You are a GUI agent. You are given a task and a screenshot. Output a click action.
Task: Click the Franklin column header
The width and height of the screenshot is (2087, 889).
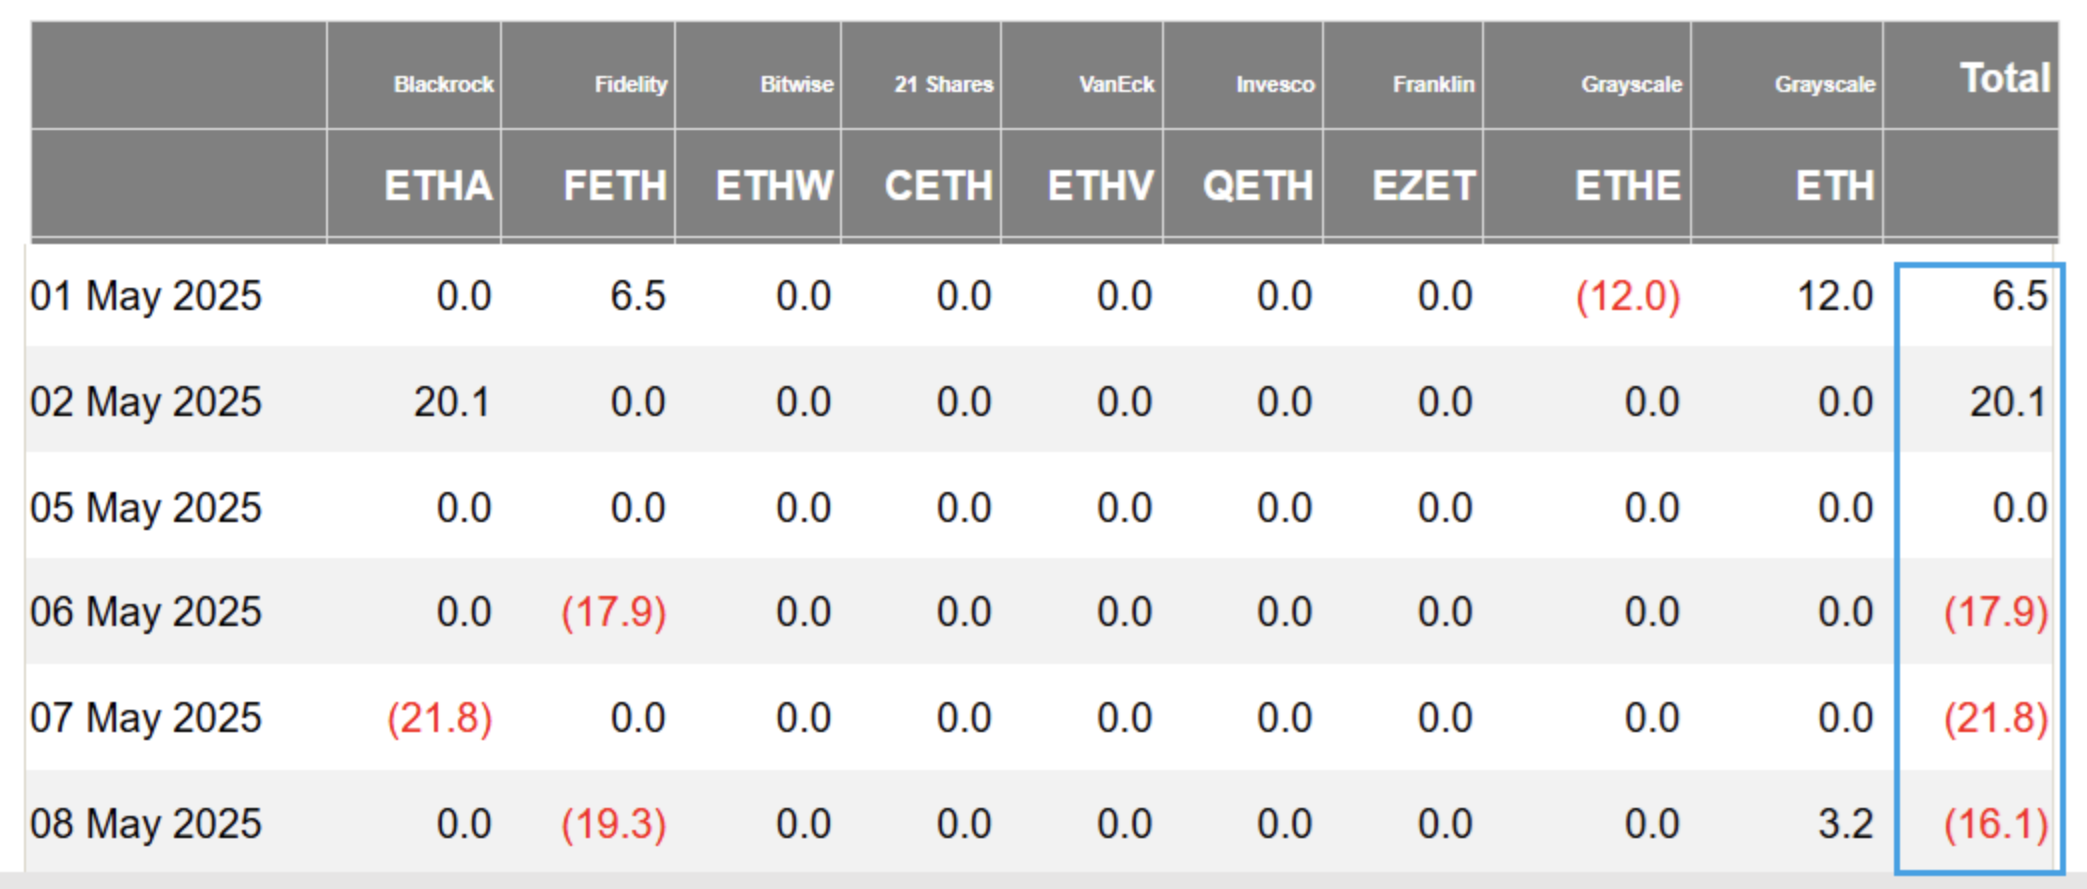click(1433, 85)
